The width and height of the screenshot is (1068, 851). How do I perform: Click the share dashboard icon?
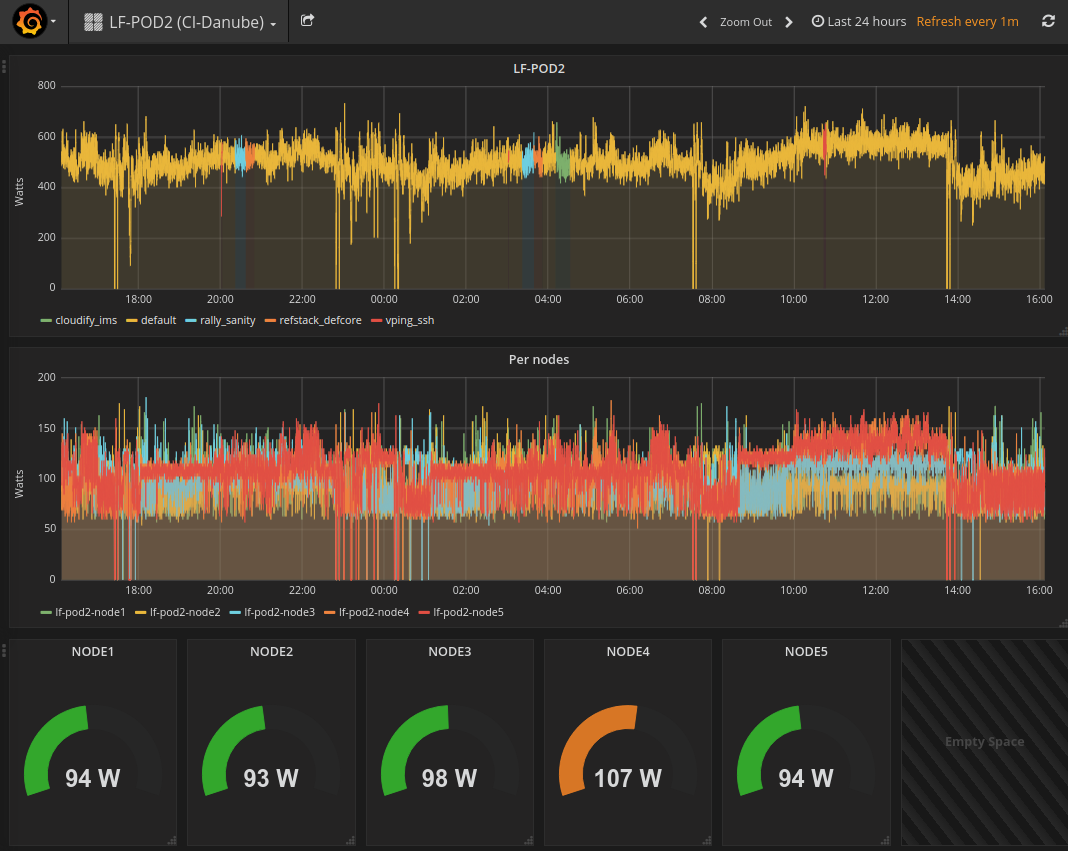(x=307, y=21)
